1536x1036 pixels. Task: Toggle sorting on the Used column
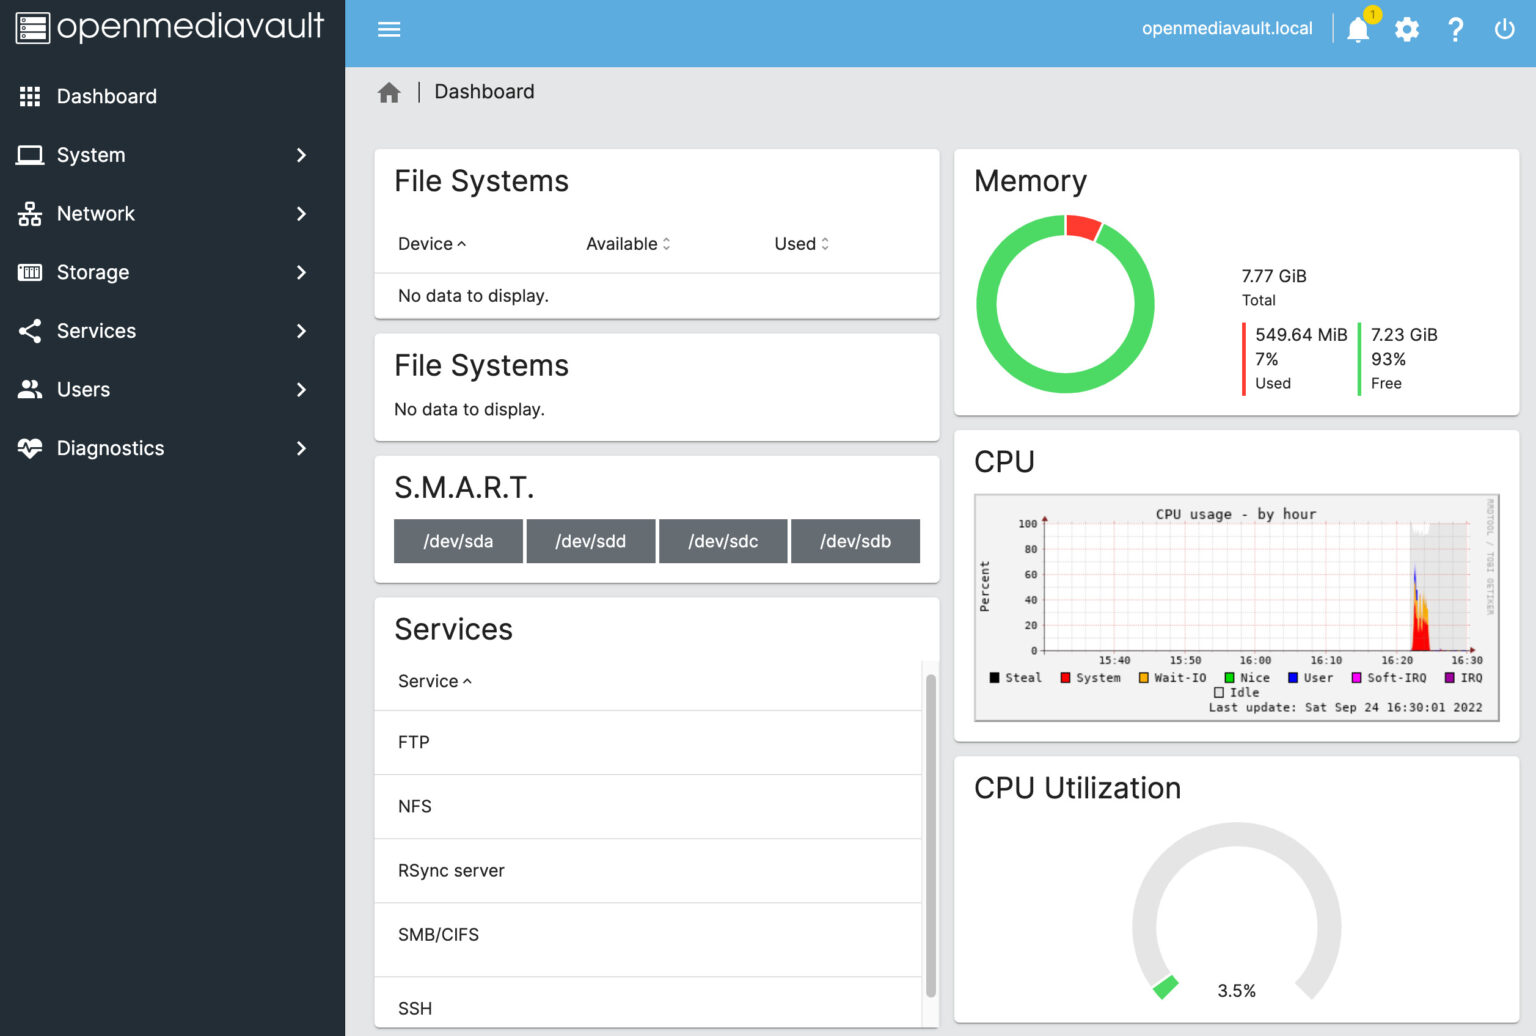click(x=800, y=243)
